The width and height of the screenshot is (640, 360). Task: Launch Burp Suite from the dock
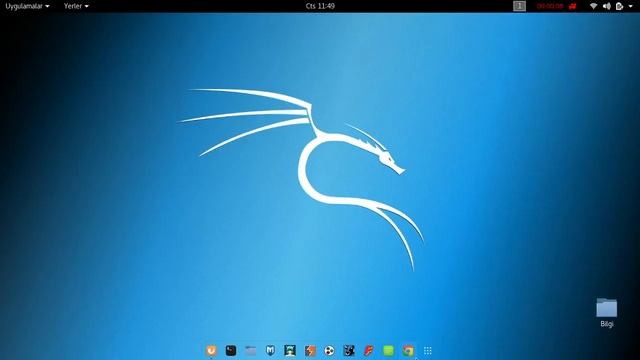(310, 350)
